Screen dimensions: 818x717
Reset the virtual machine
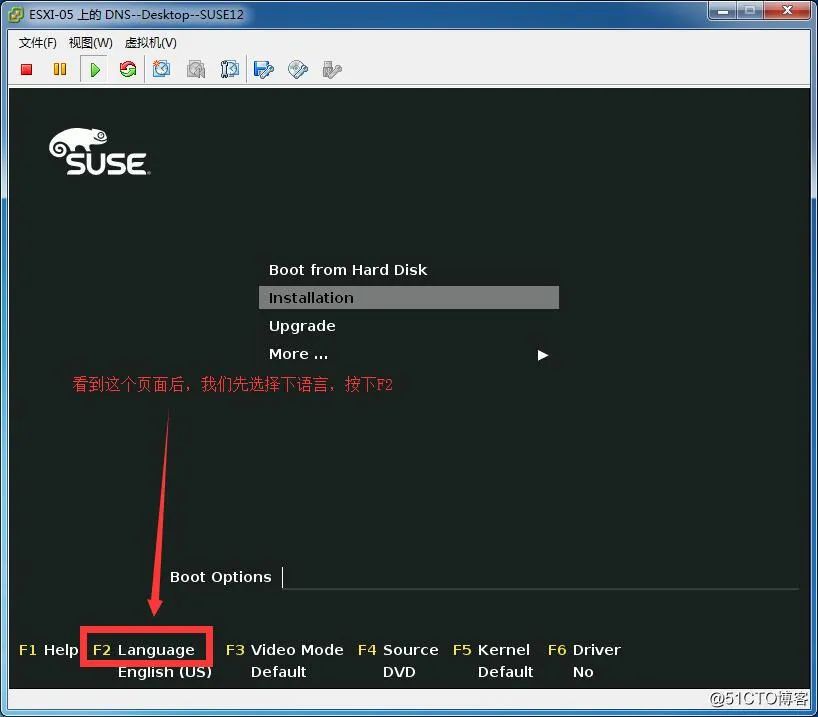click(x=128, y=69)
